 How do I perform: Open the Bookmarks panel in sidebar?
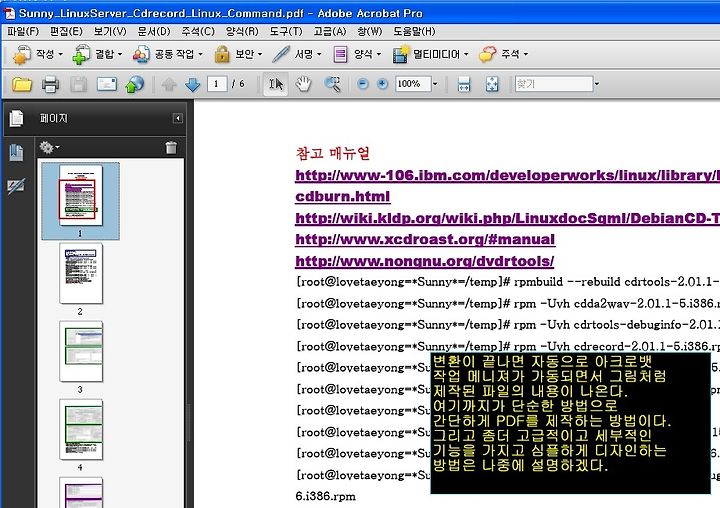click(16, 152)
